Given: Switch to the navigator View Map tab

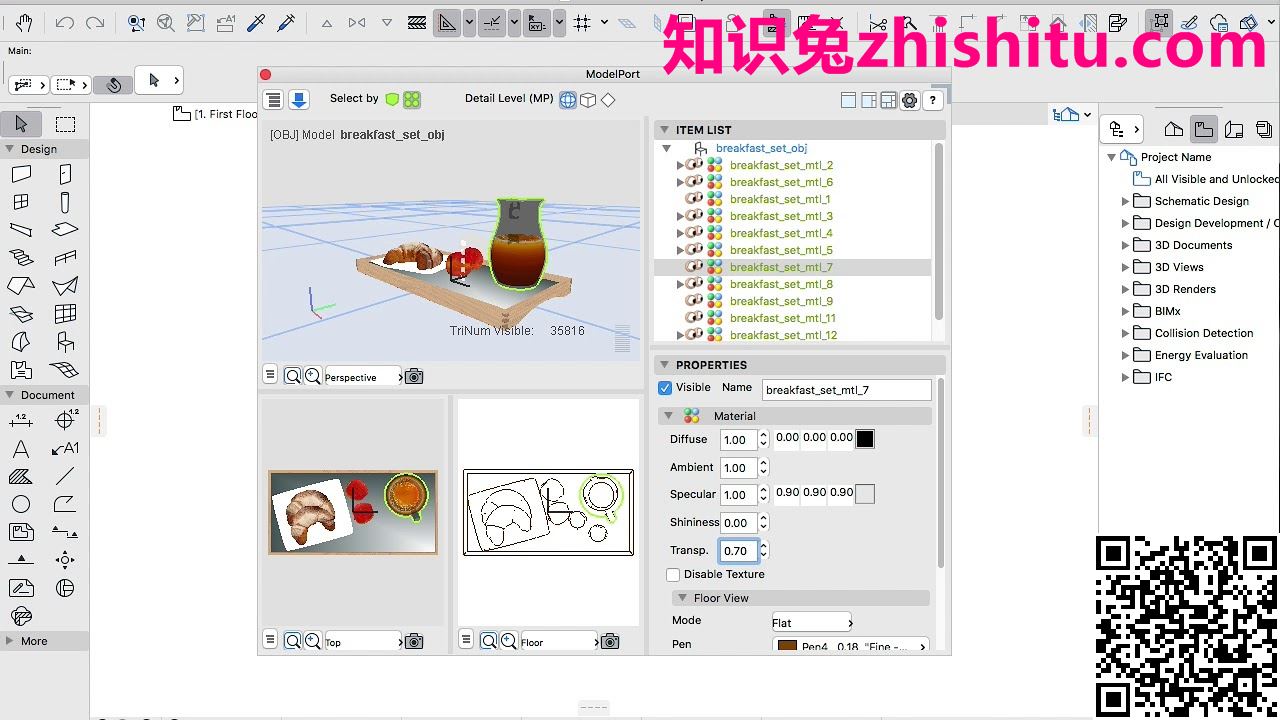Looking at the screenshot, I should coord(1204,129).
